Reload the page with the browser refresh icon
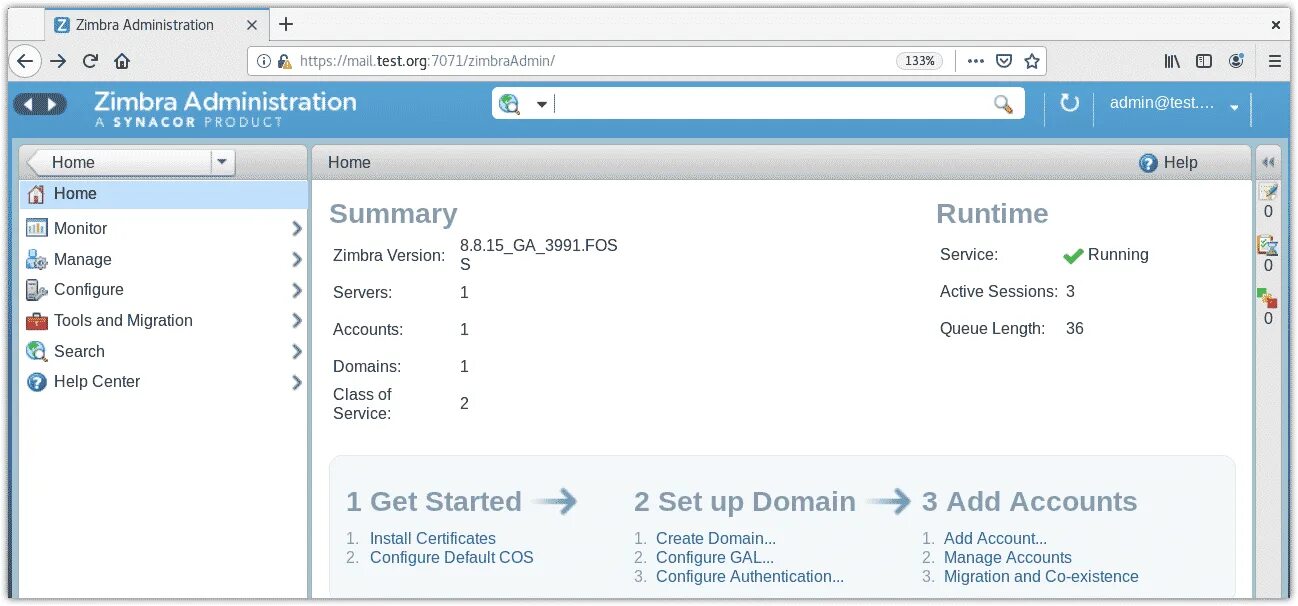Image resolution: width=1298 pixels, height=606 pixels. (90, 61)
